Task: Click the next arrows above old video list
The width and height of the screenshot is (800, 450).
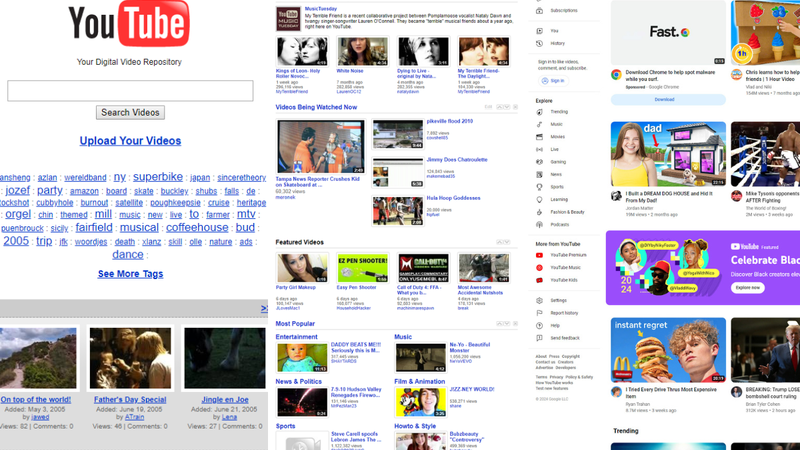Action: pyautogui.click(x=264, y=309)
